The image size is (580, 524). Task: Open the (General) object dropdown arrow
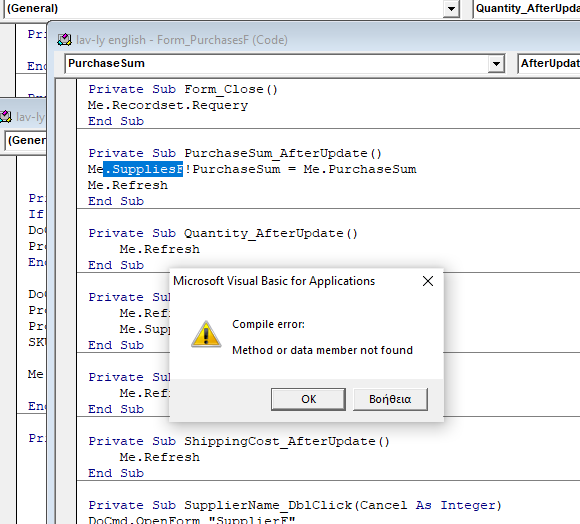451,9
